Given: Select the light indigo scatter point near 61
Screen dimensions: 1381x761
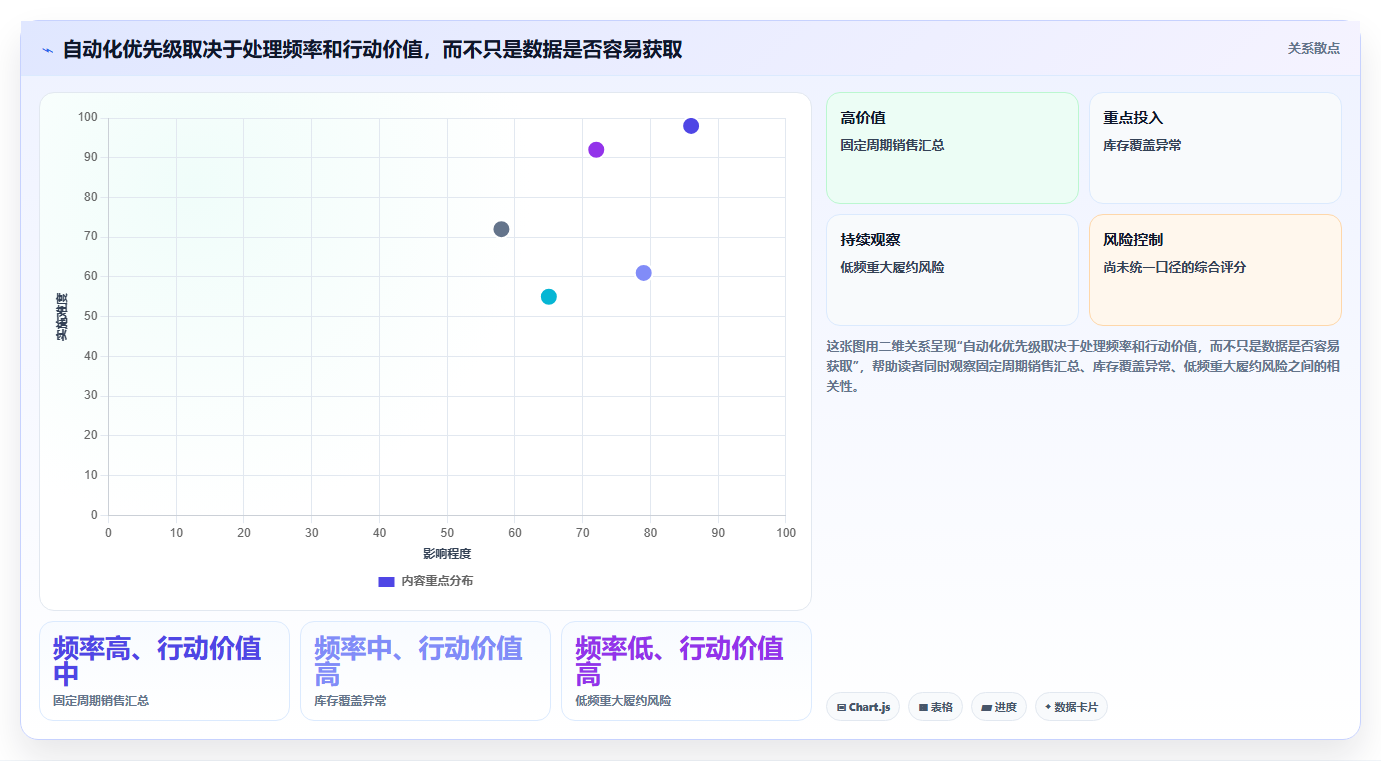Looking at the screenshot, I should [644, 273].
